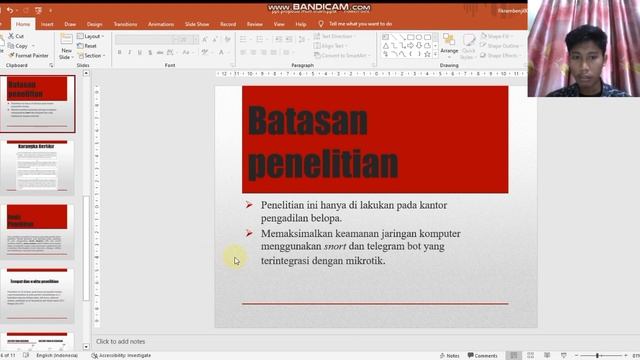Toggle Text Shadow formatting

(x=150, y=53)
